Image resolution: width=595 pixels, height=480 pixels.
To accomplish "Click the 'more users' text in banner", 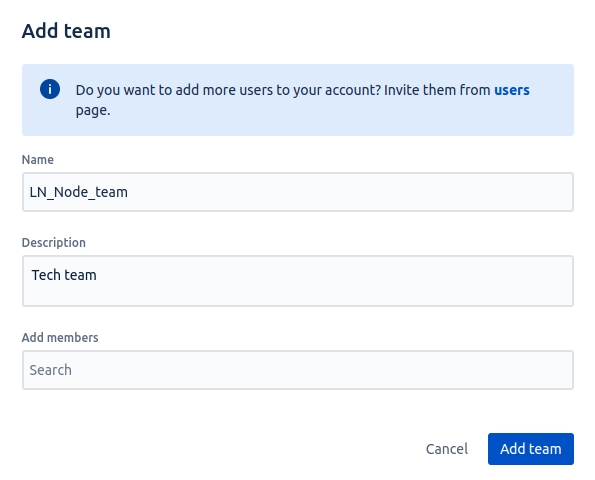I will [x=238, y=90].
